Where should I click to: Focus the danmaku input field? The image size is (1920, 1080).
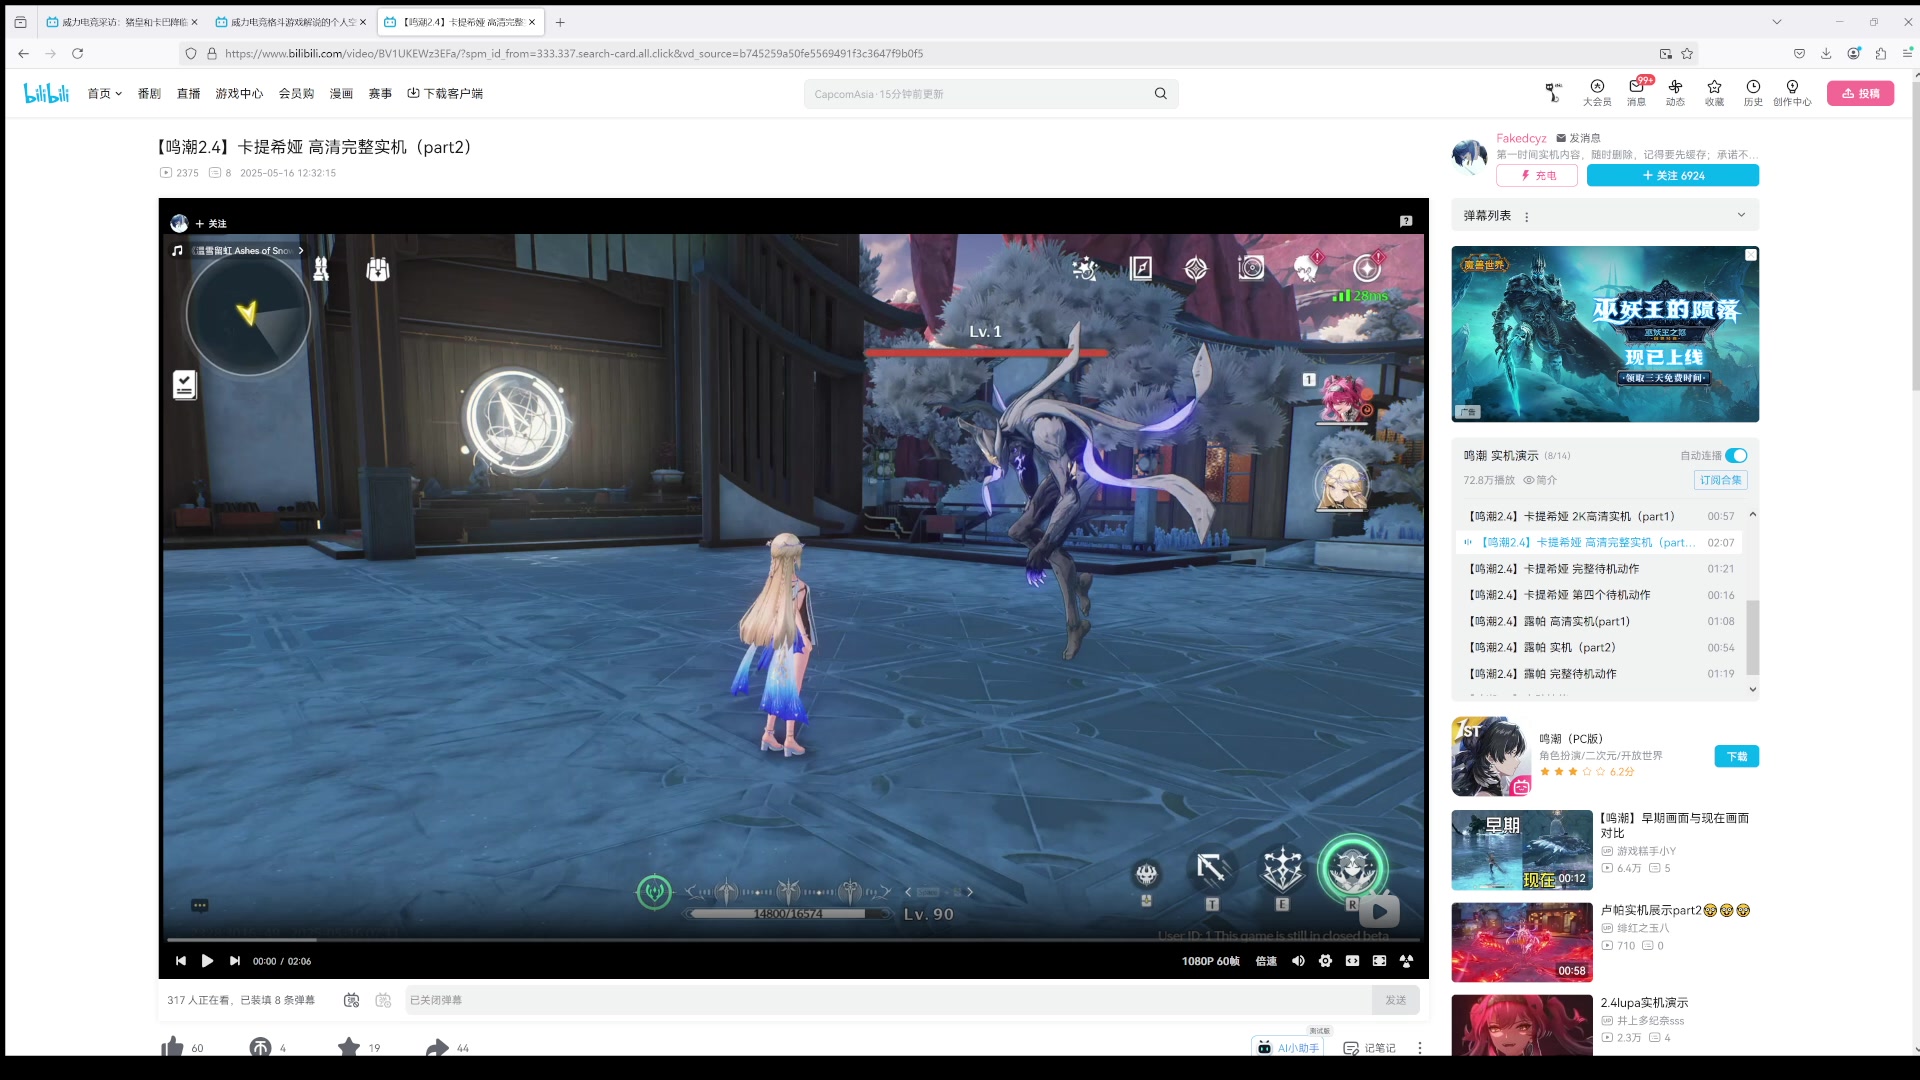tap(888, 1000)
